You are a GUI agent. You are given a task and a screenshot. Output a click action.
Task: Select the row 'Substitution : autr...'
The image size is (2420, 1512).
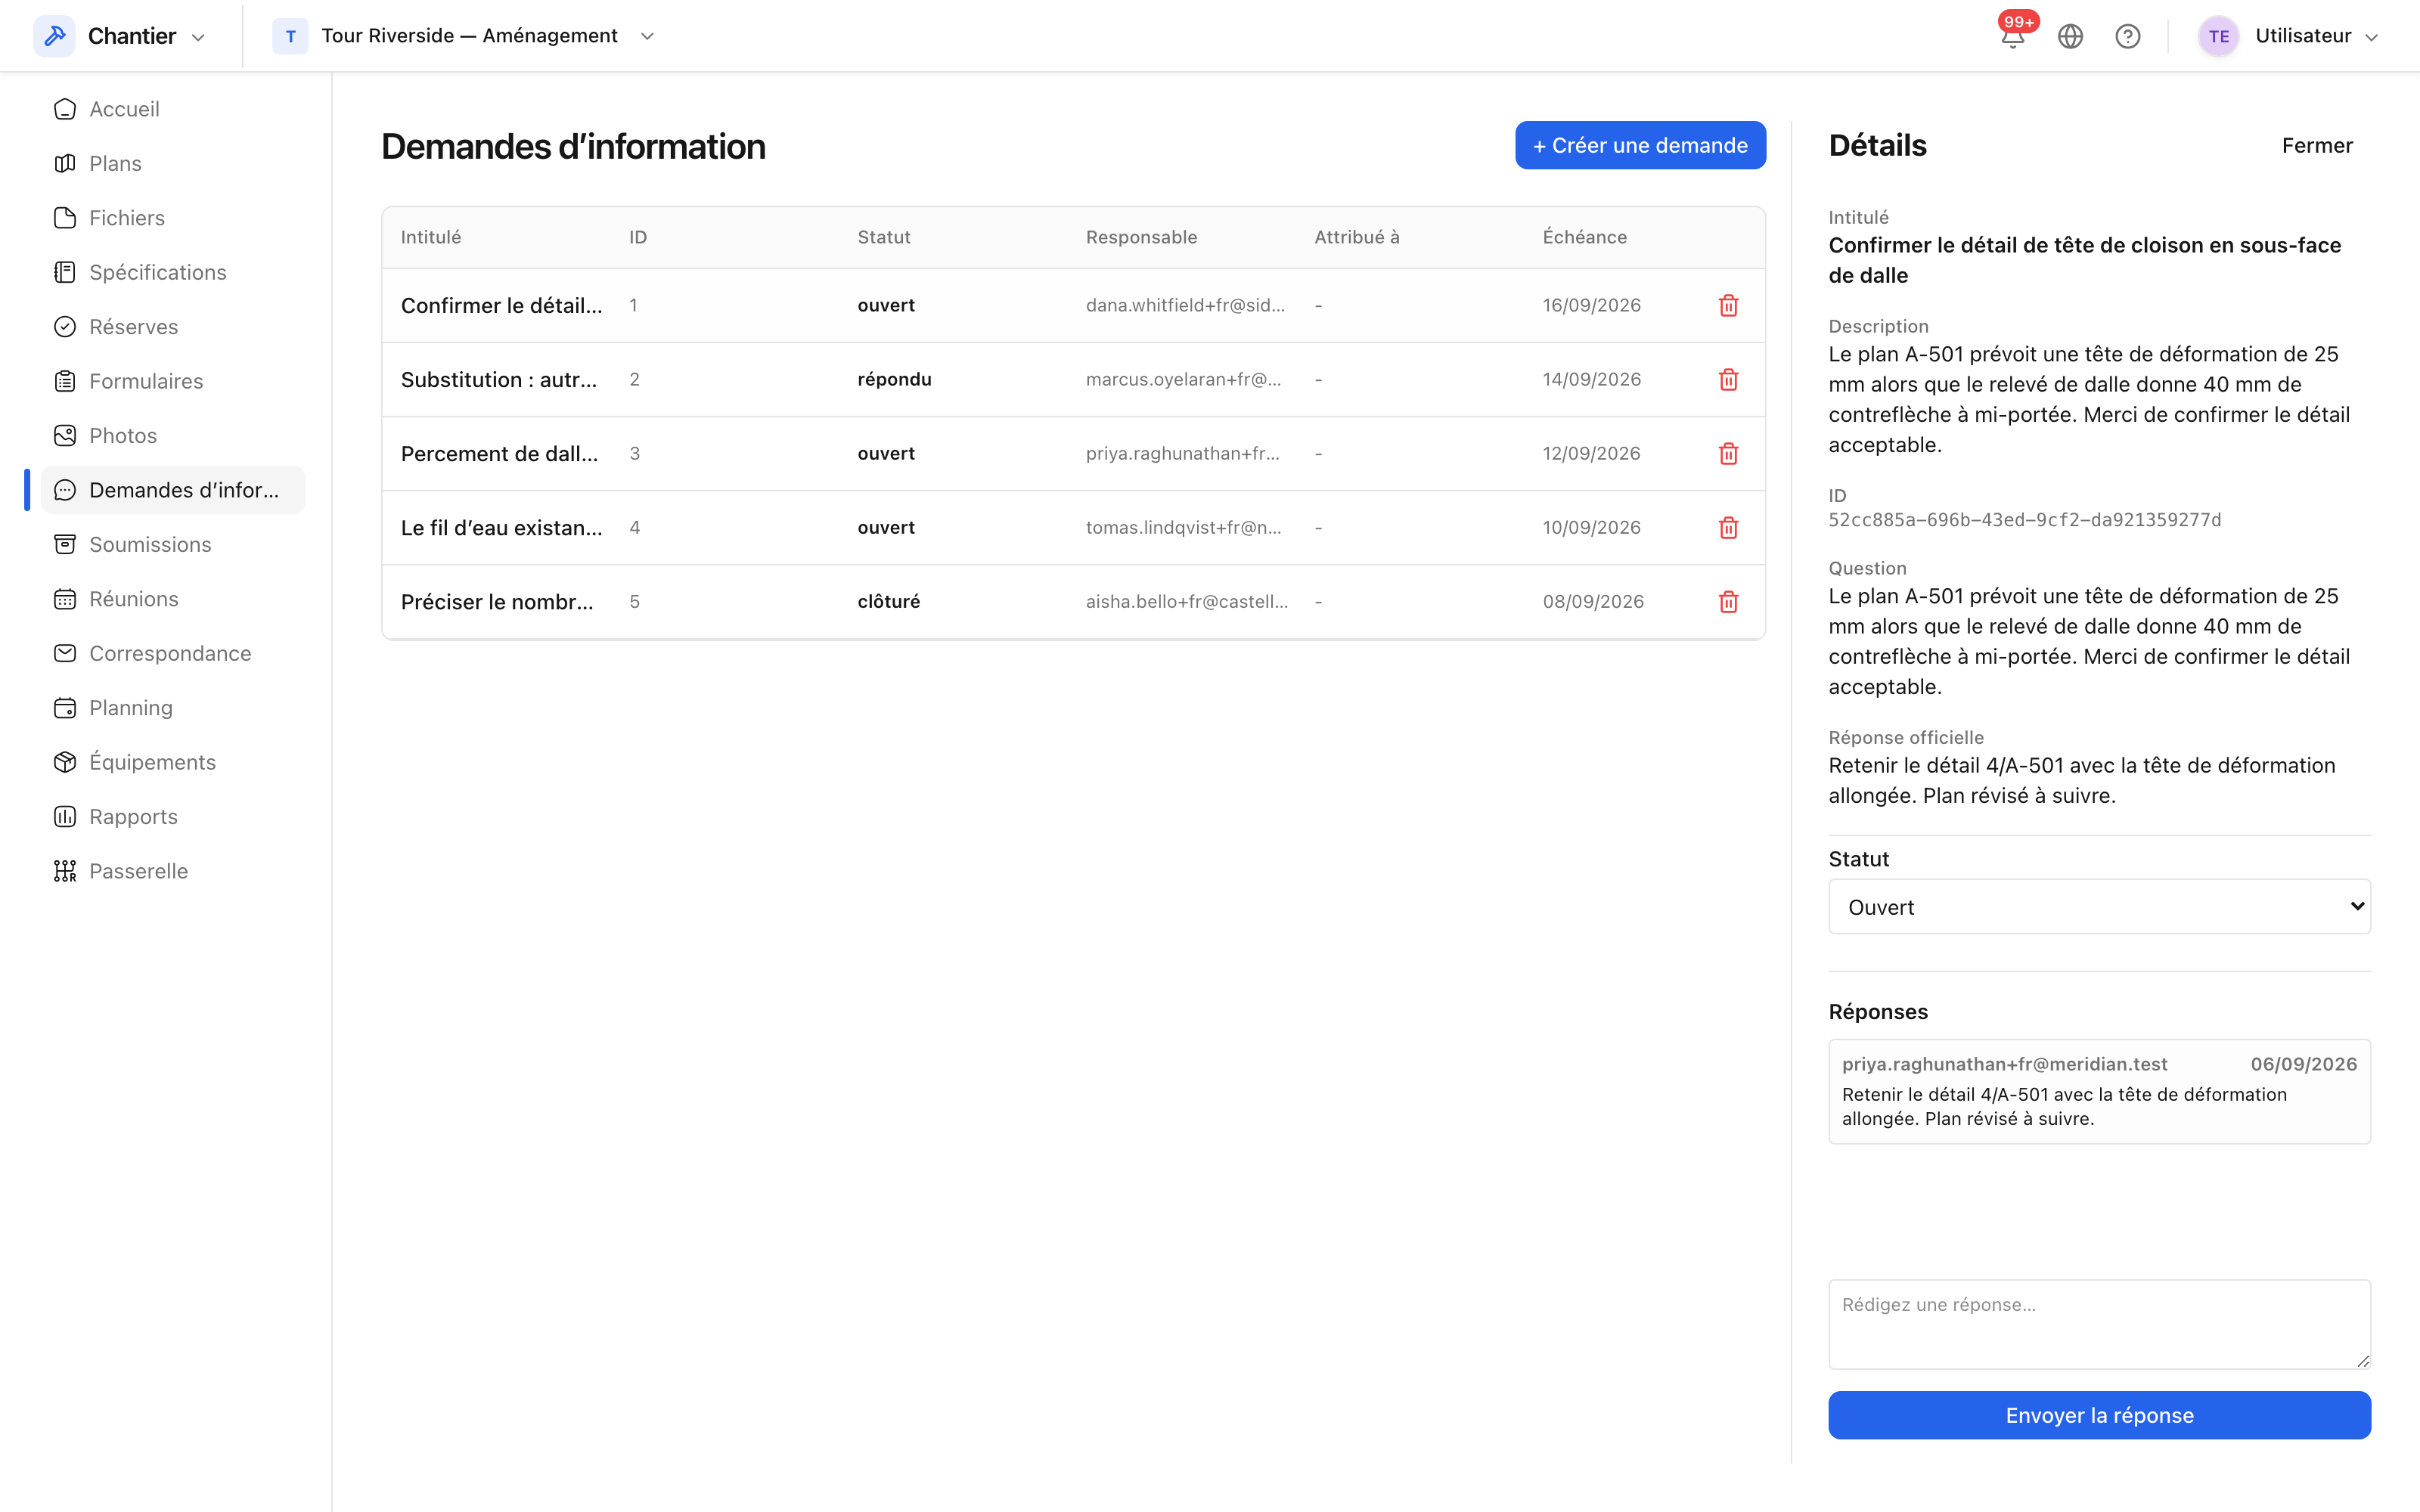tap(1073, 379)
